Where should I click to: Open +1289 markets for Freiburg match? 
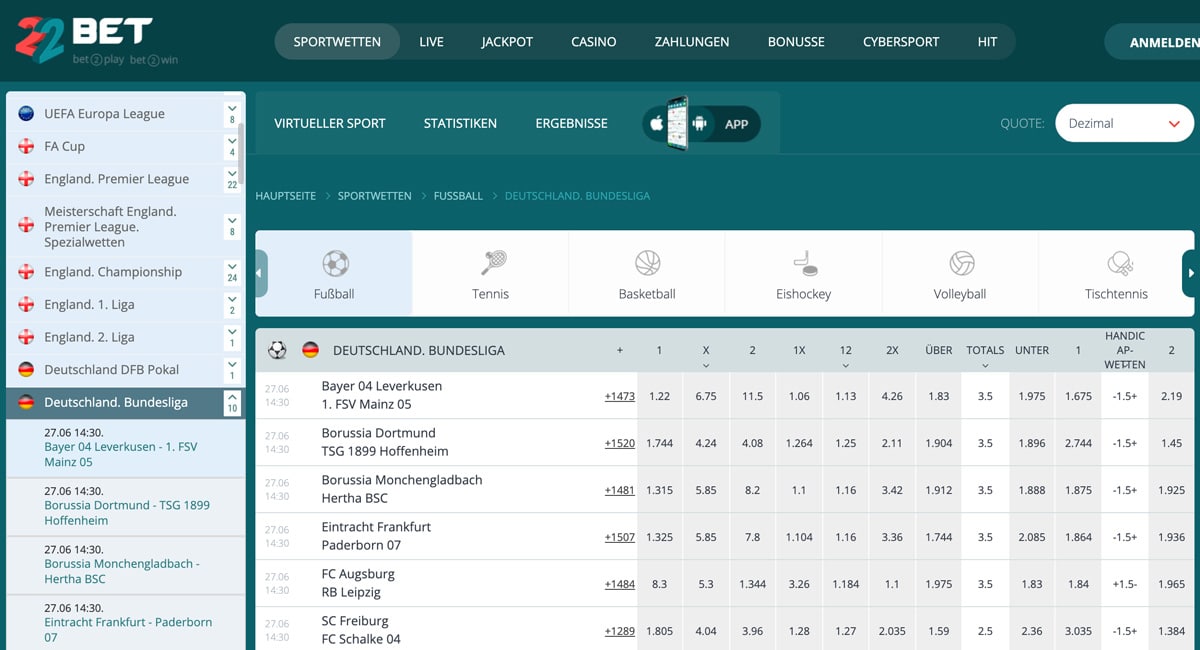(620, 631)
